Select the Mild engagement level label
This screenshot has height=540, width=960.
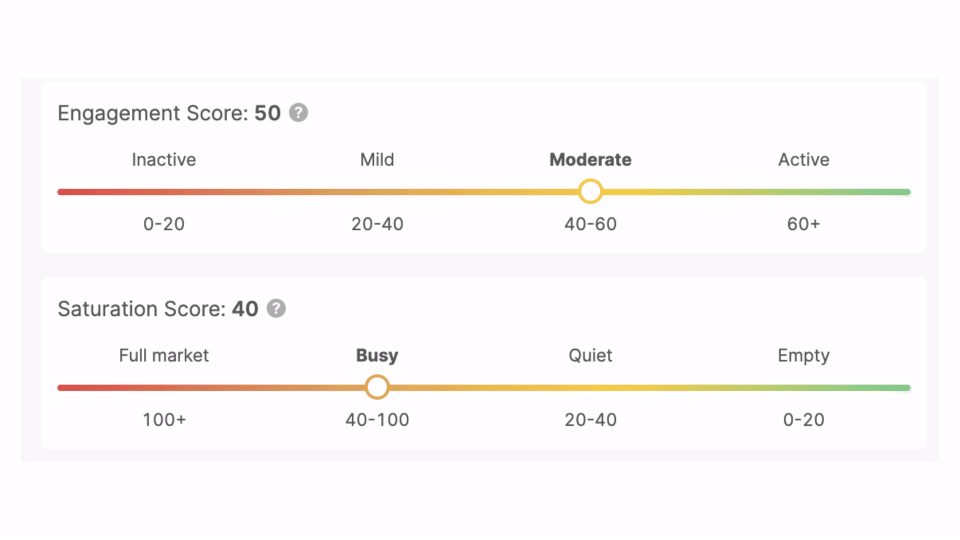377,160
